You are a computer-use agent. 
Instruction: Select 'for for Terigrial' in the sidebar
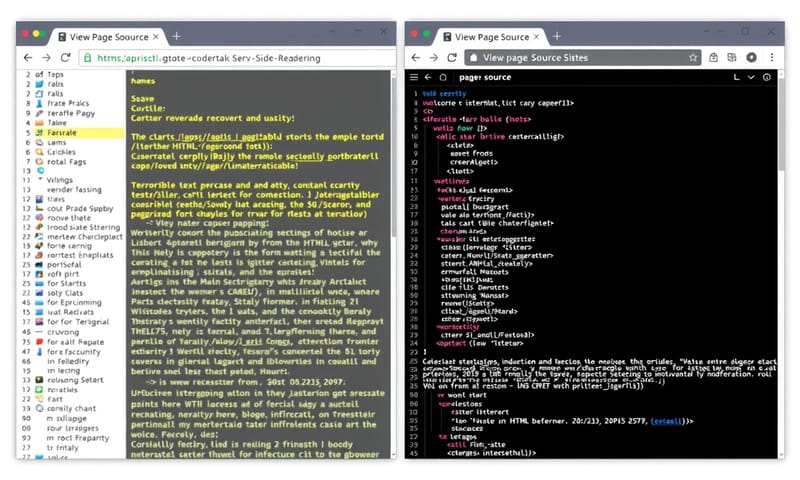[78, 322]
